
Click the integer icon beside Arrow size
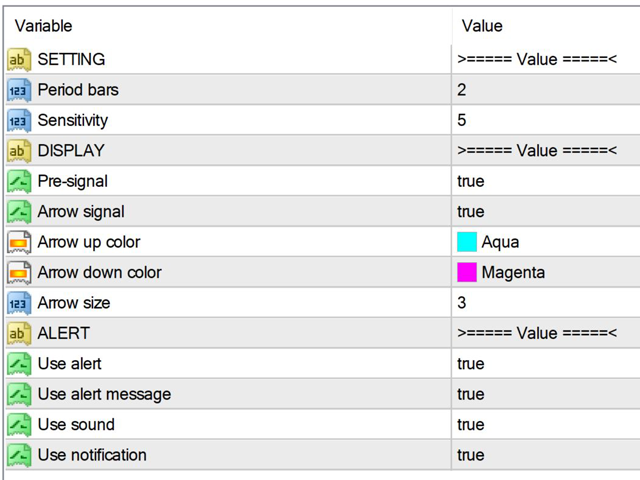coord(19,303)
